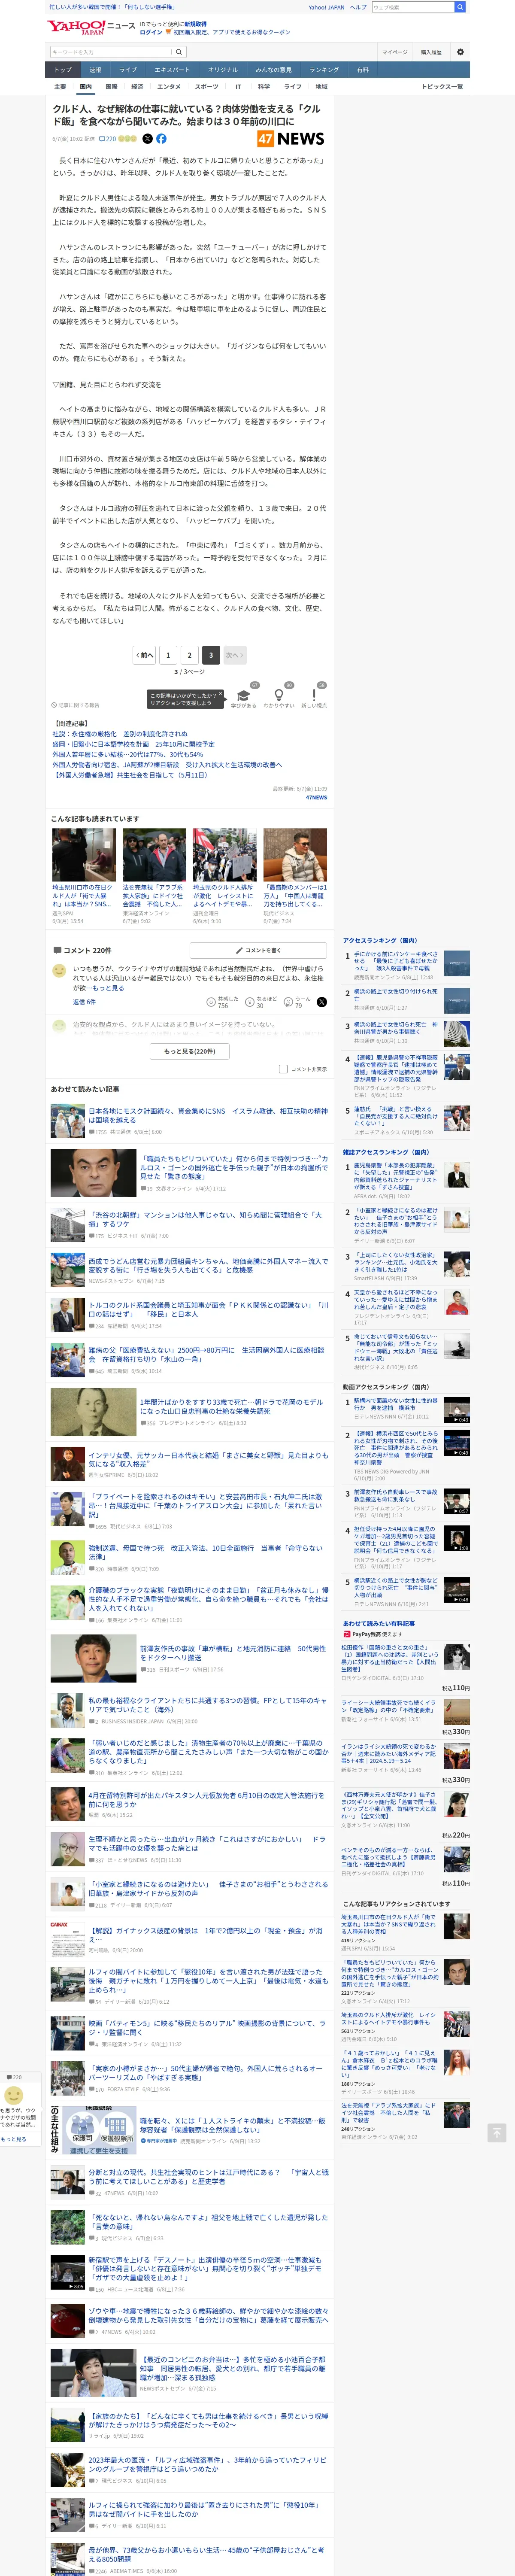Share article on X (Twitter) icon

click(x=147, y=139)
